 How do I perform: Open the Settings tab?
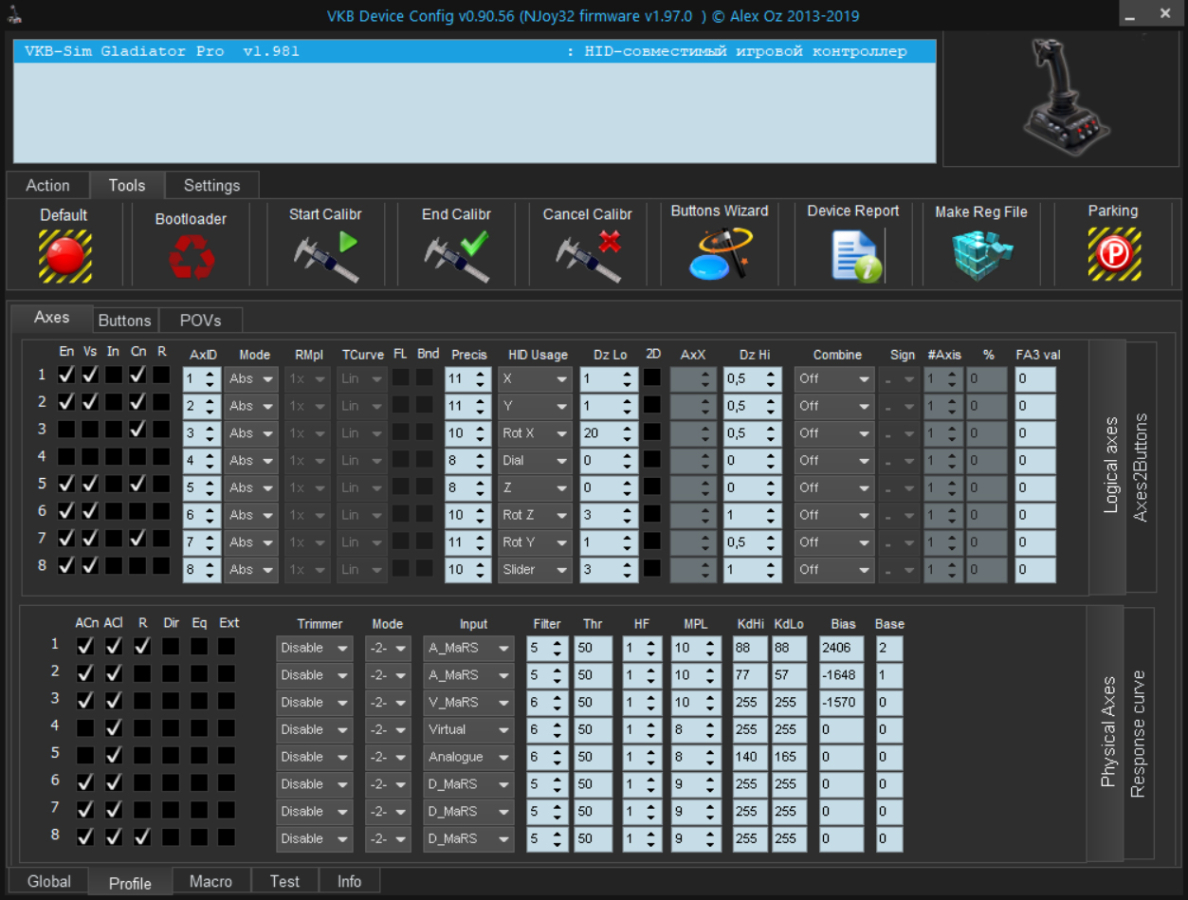[x=211, y=186]
